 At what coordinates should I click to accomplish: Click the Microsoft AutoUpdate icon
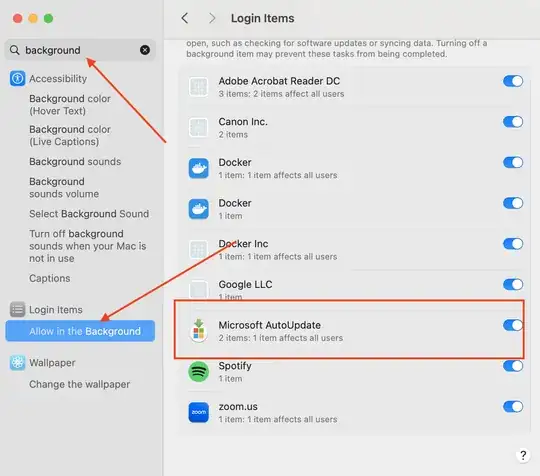[x=198, y=331]
